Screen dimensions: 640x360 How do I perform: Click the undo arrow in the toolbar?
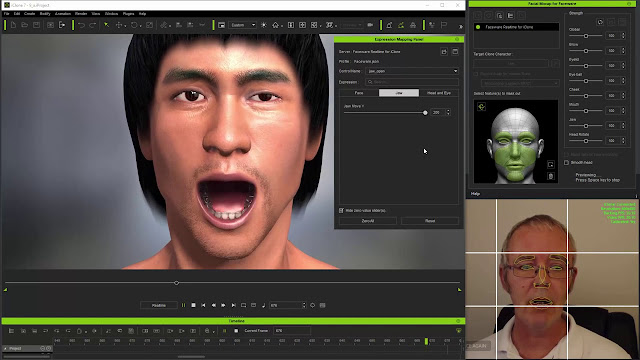click(81, 25)
